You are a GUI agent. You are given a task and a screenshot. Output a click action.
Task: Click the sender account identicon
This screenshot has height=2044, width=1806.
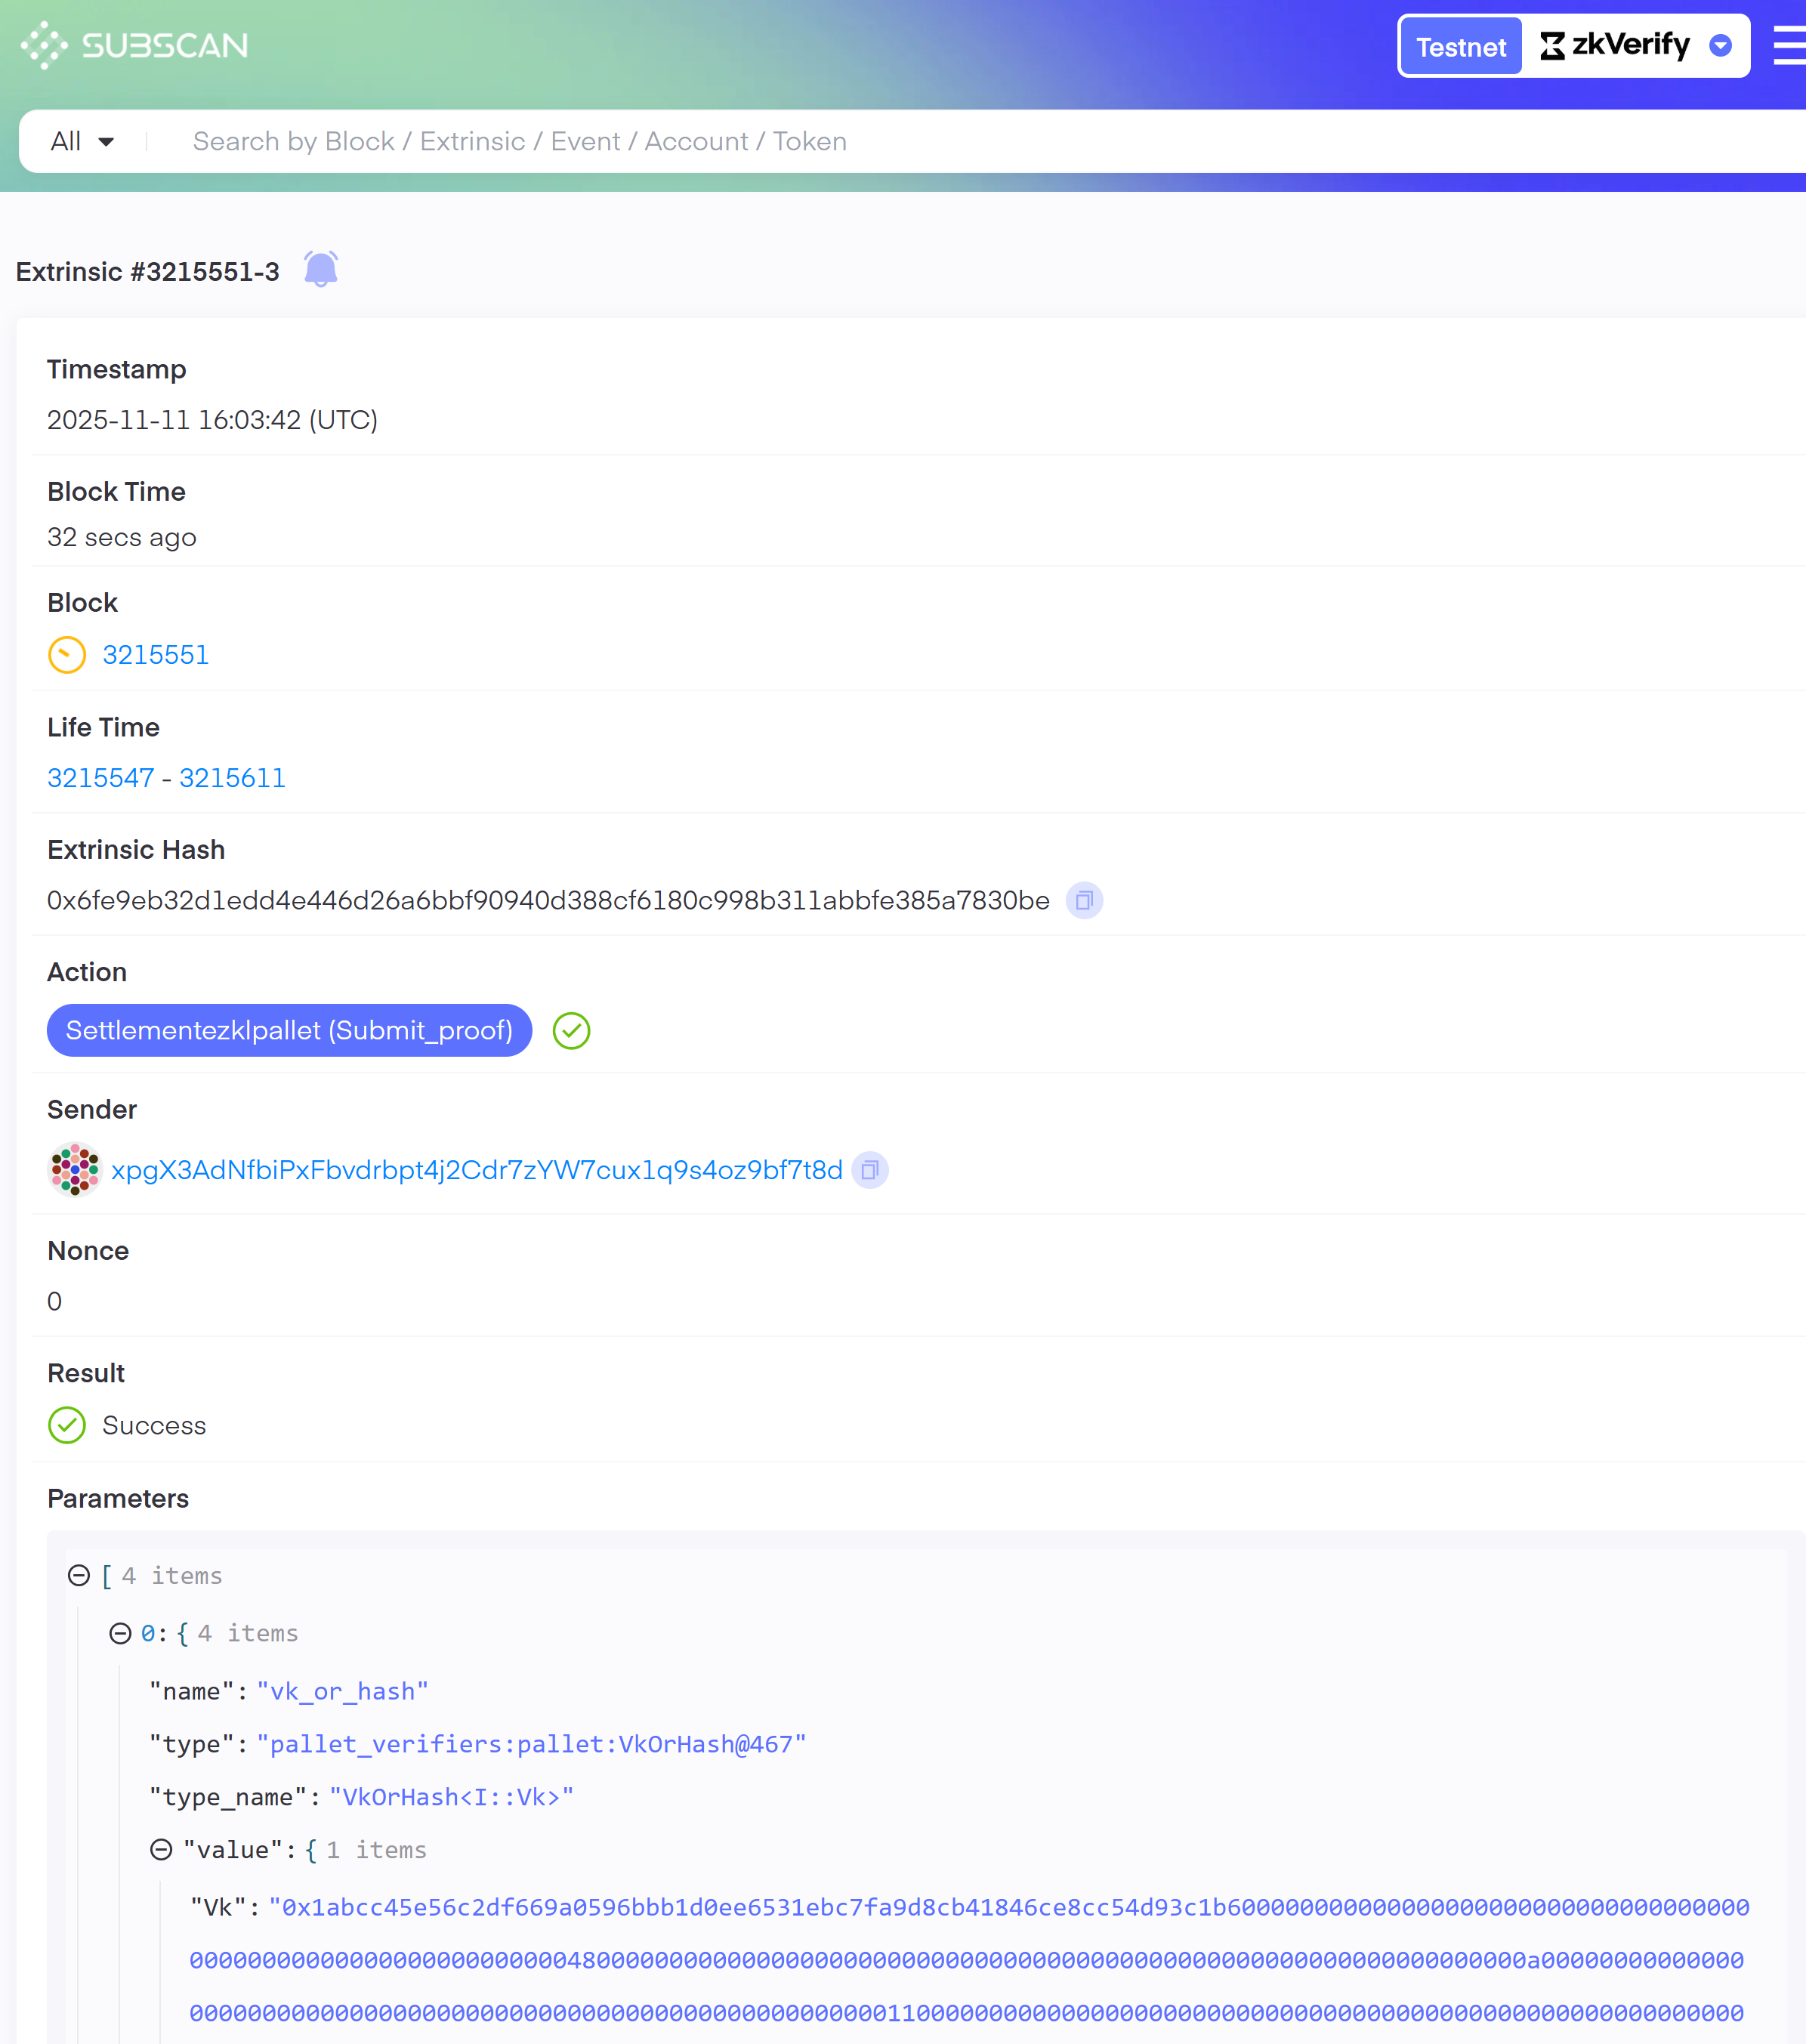[75, 1170]
